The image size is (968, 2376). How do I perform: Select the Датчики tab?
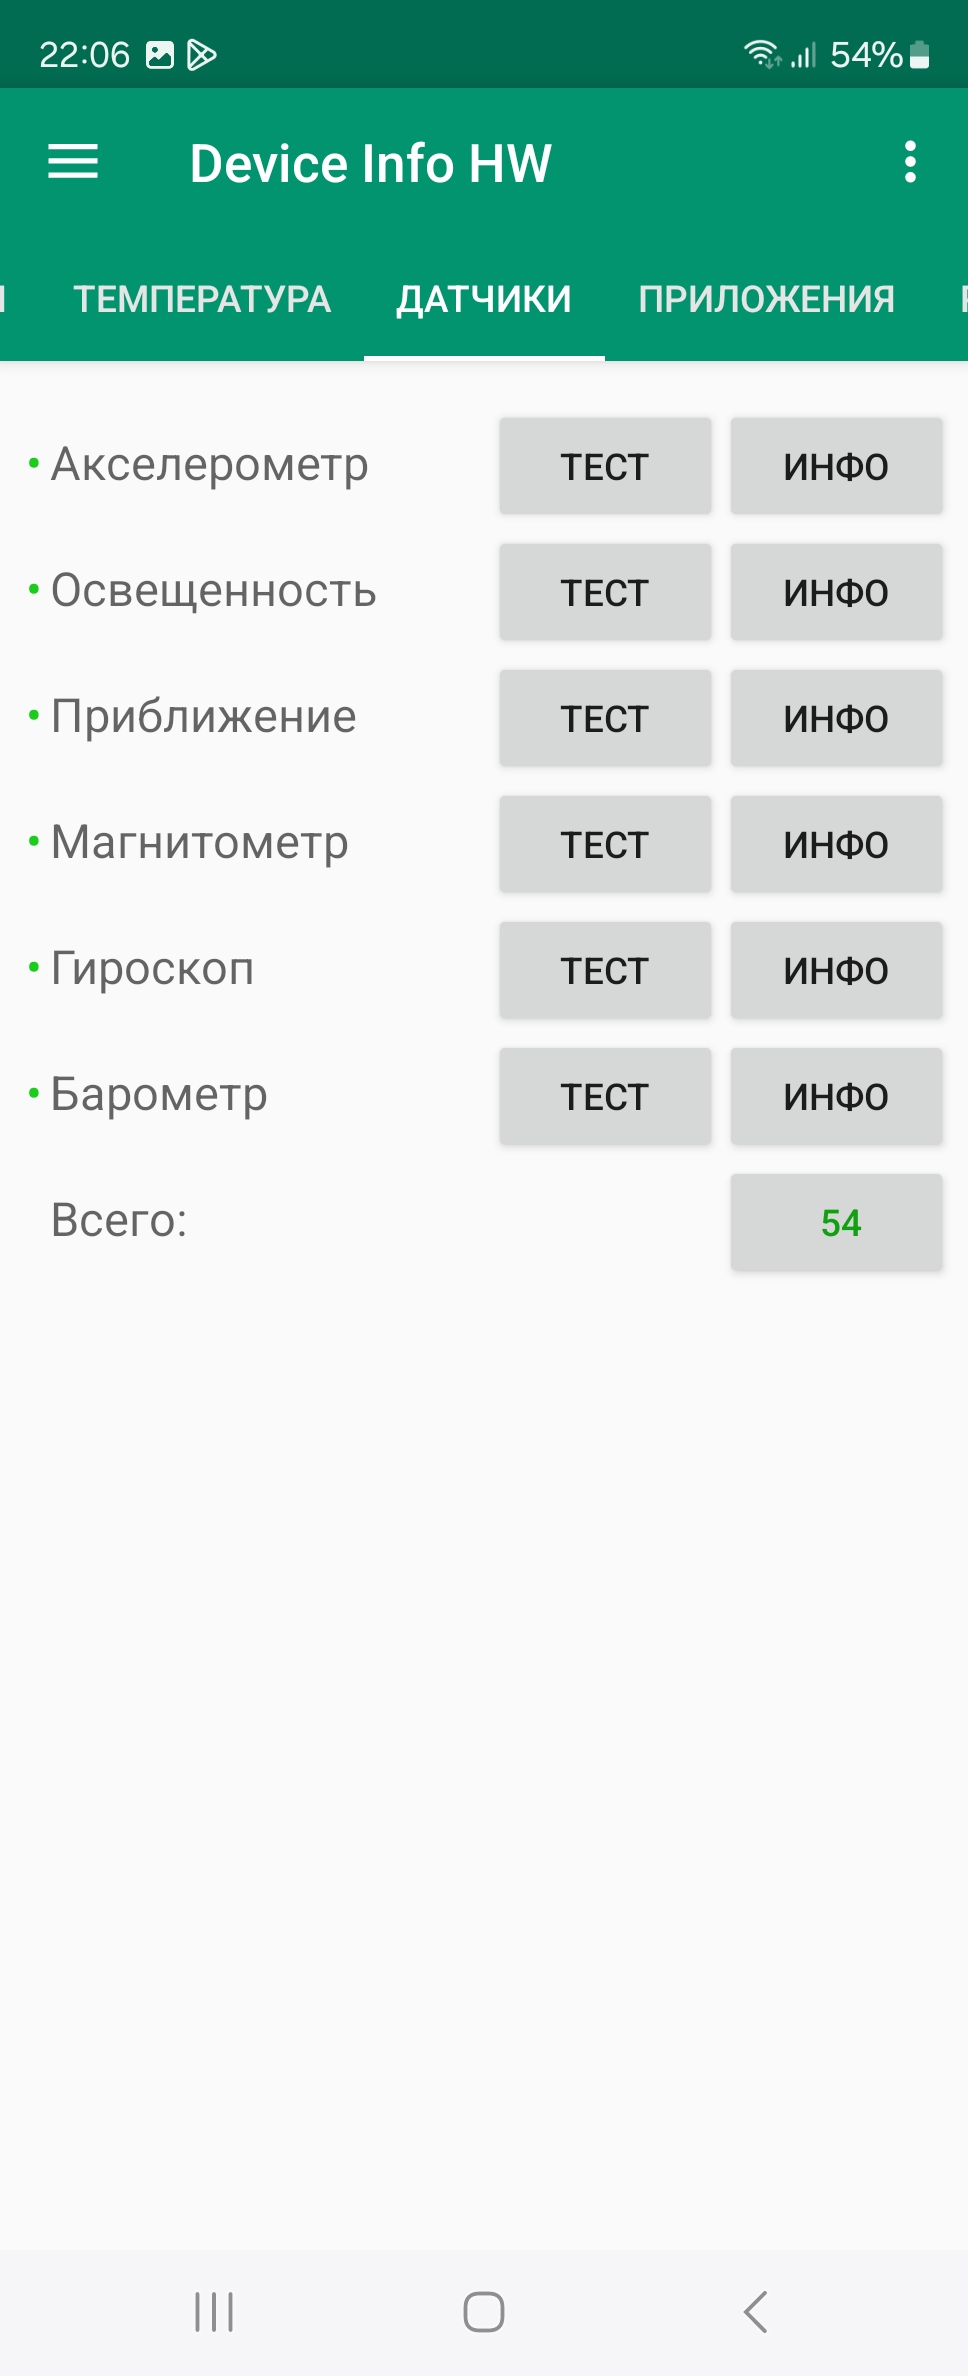(x=484, y=299)
